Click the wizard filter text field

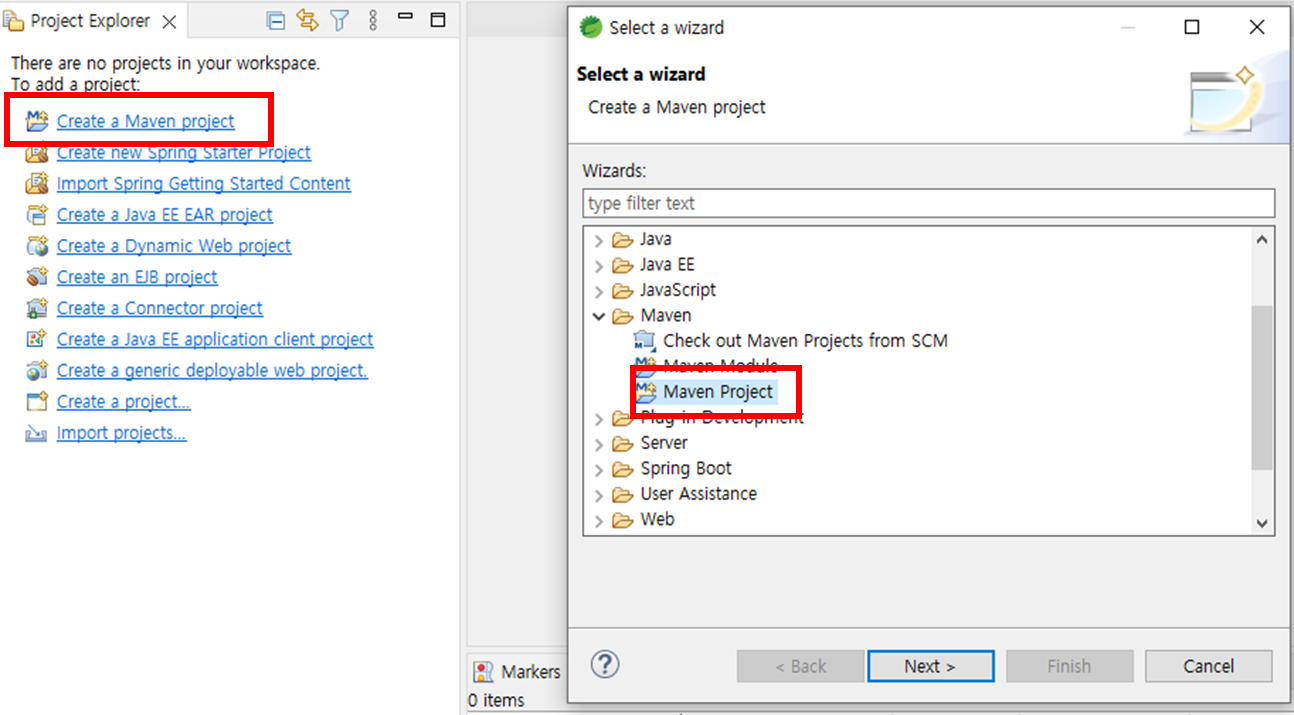click(x=928, y=203)
